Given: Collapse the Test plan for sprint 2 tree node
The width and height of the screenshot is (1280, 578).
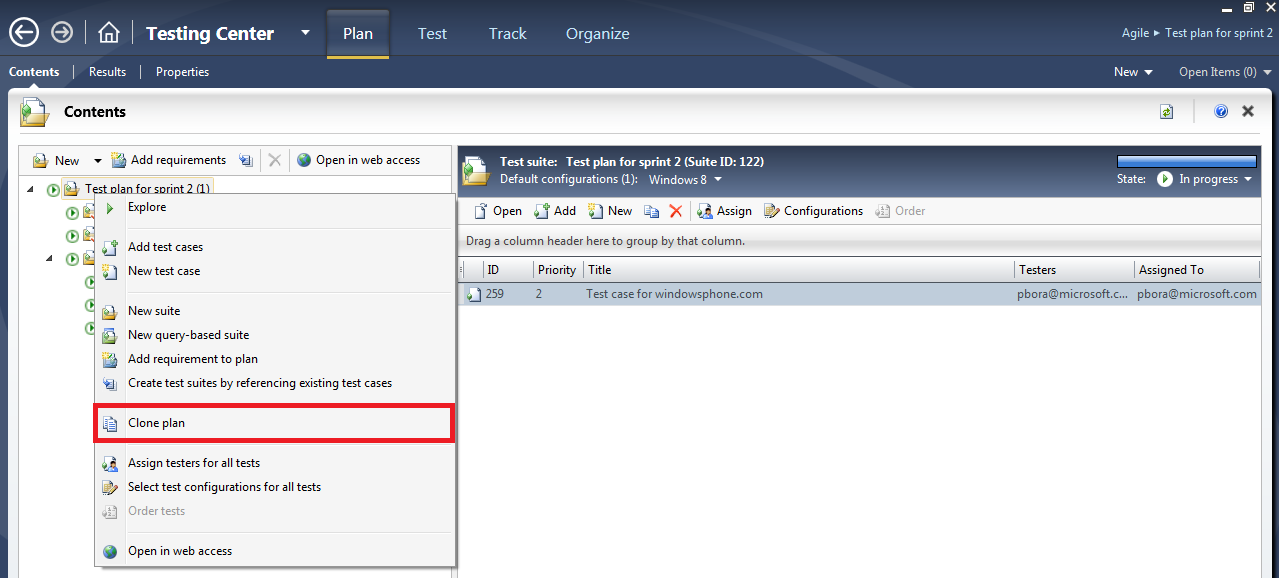Looking at the screenshot, I should (x=30, y=189).
